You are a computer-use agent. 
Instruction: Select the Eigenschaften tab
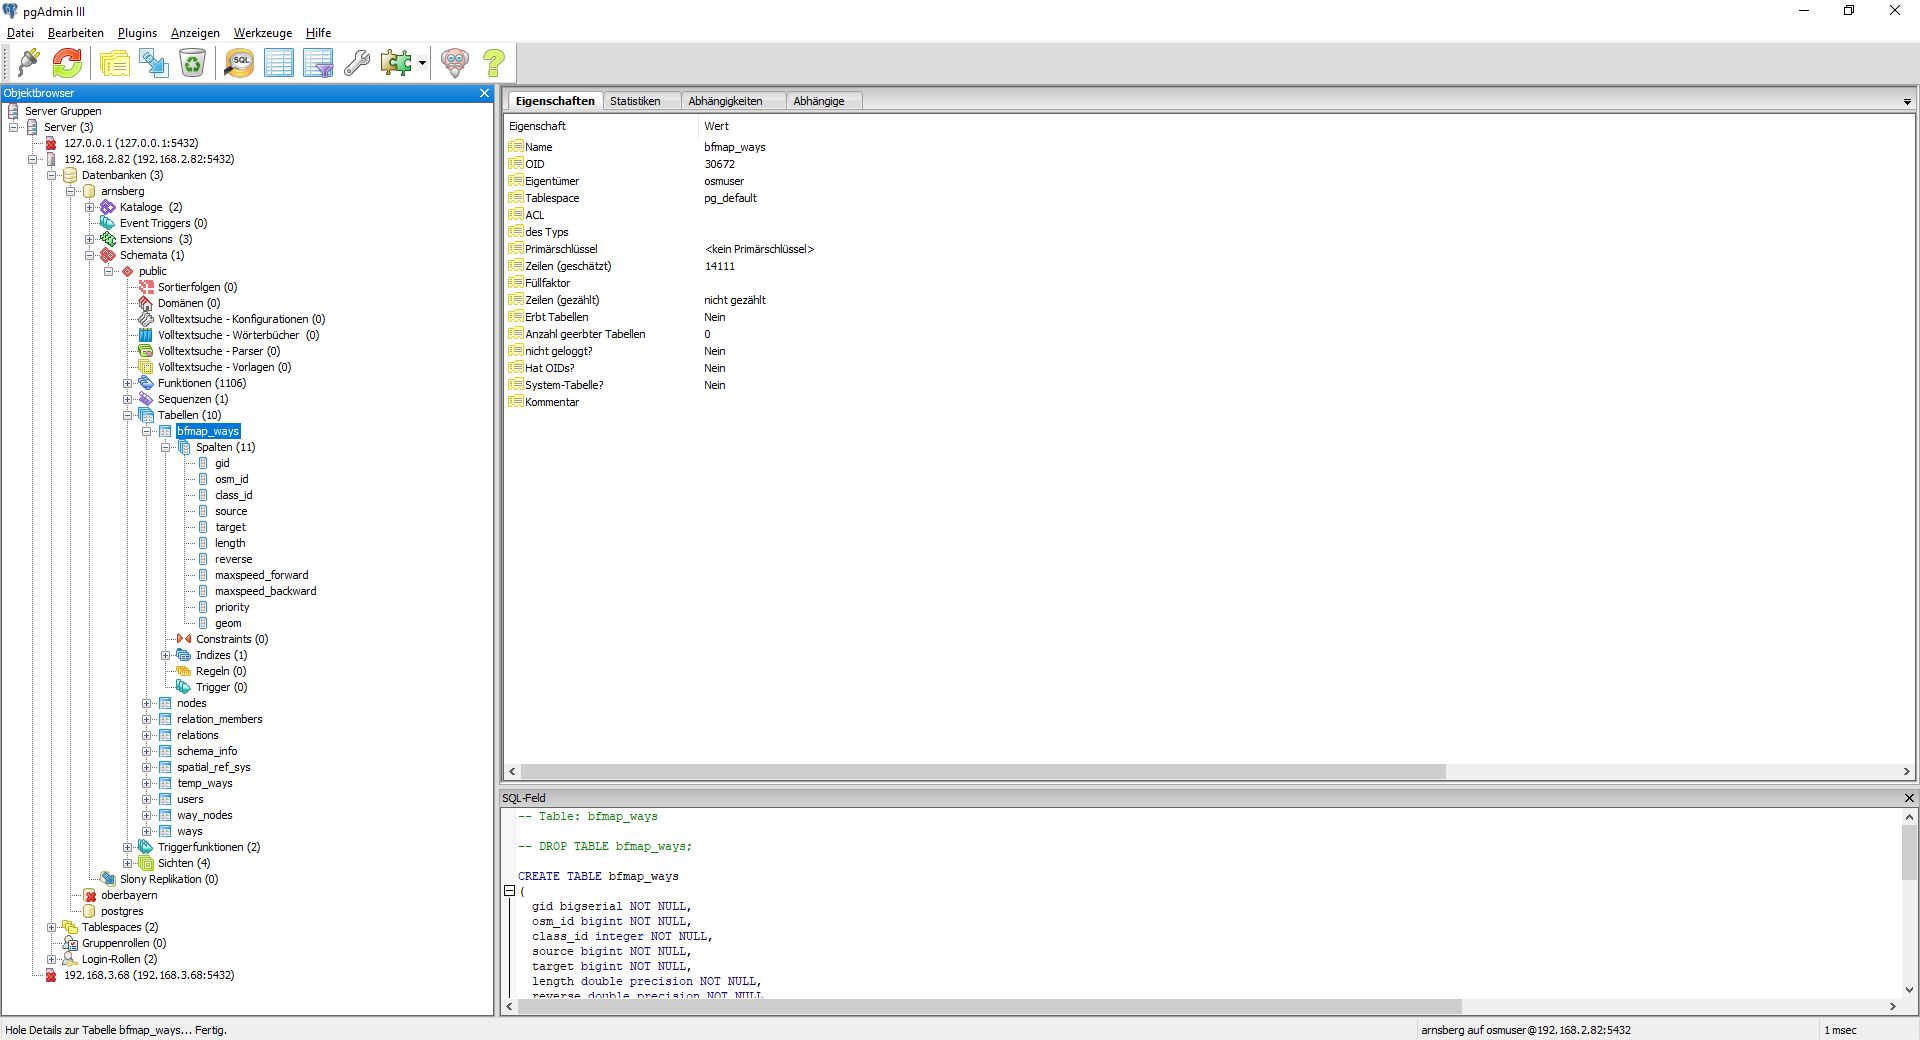click(x=555, y=101)
